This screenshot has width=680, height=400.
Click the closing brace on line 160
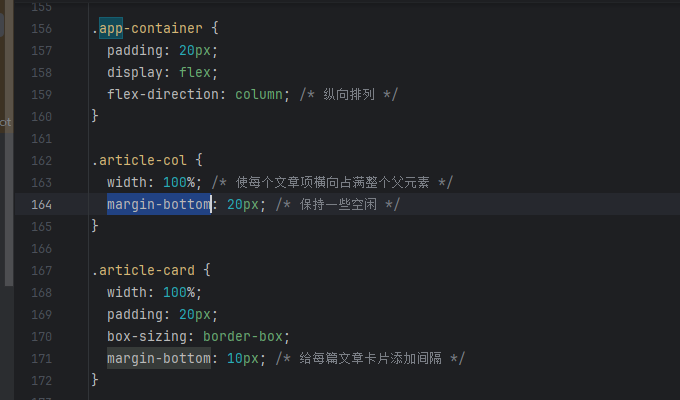click(95, 116)
